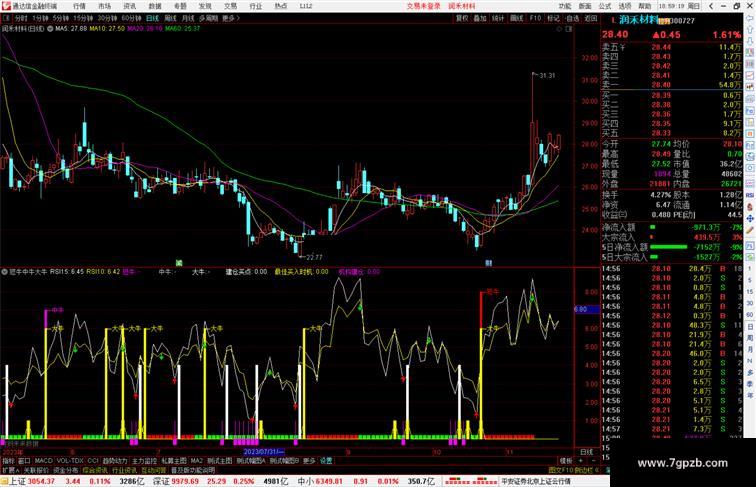This screenshot has height=487, width=756.
Task: Click the line chart icon in sidebar
Action: click(750, 76)
